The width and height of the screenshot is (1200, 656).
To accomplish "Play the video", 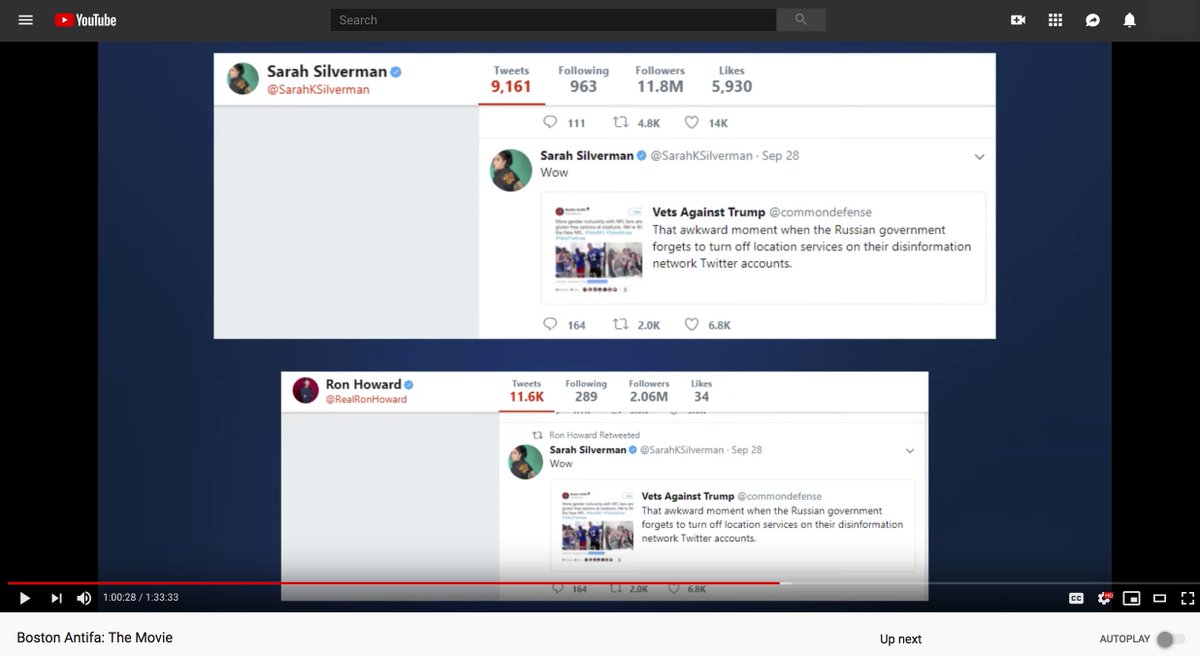I will (25, 598).
